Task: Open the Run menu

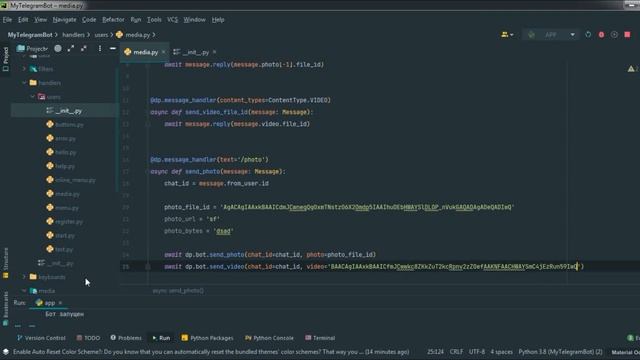Action: coord(136,20)
